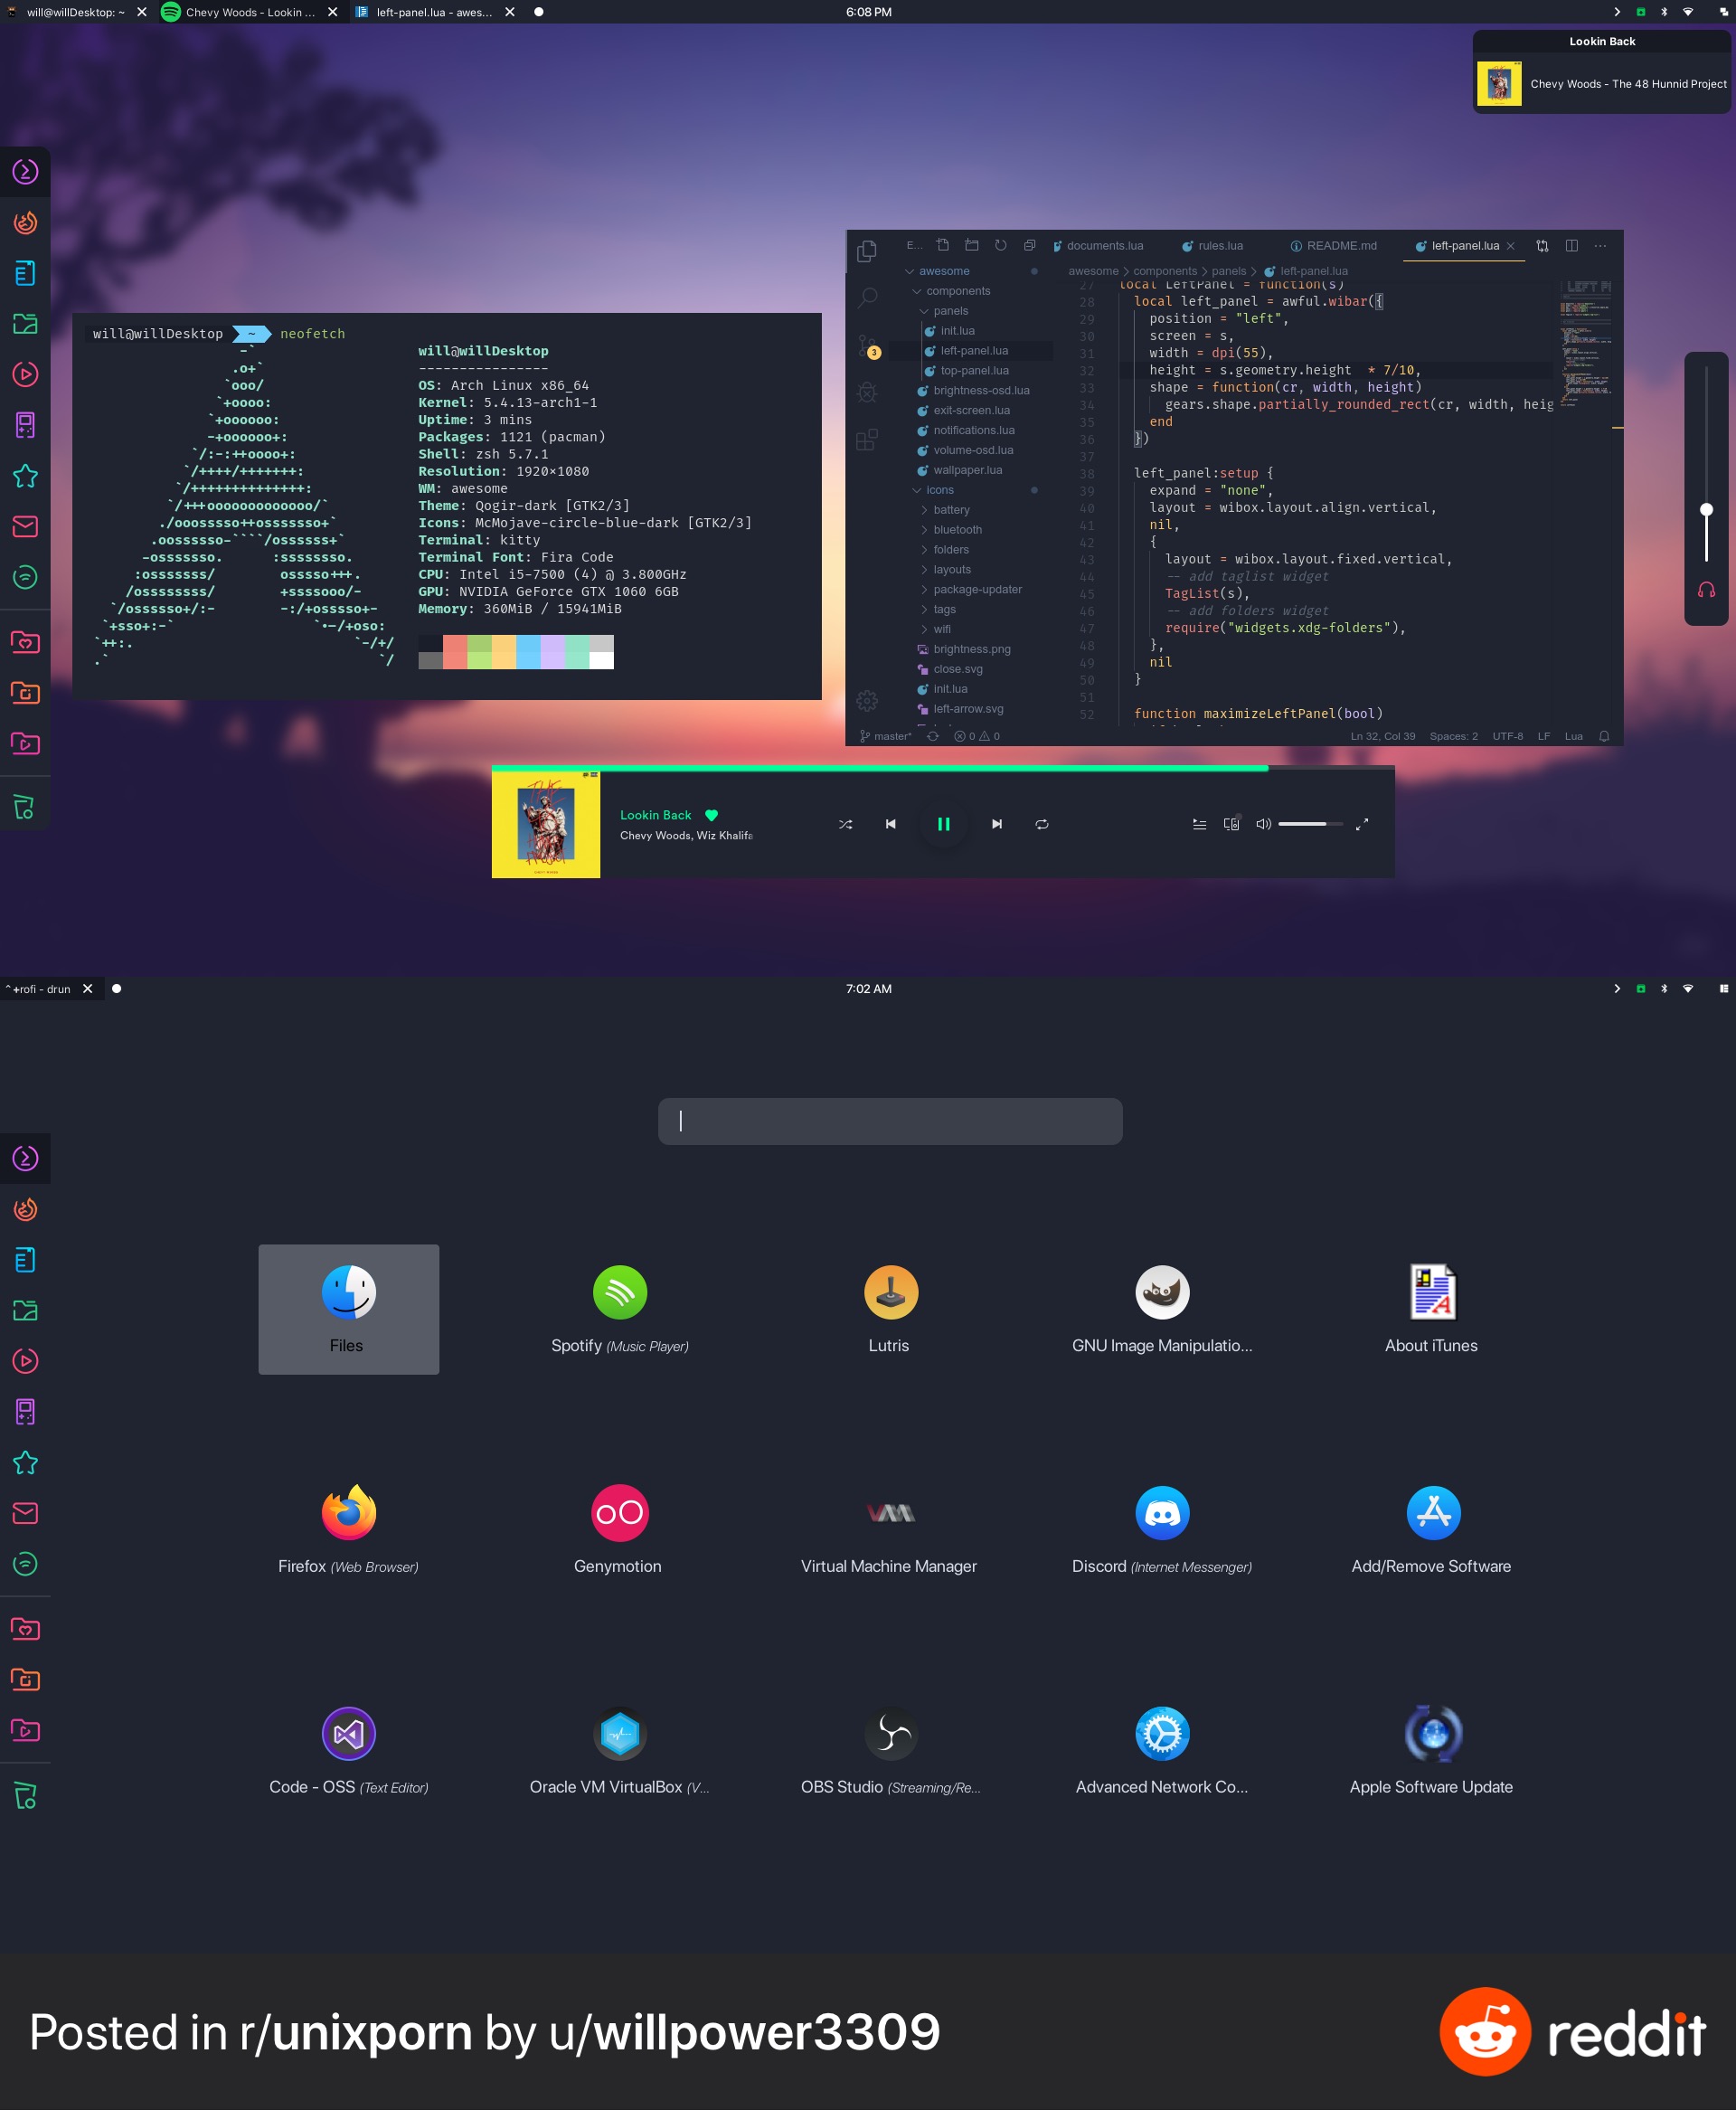Split the VS Code editor

(x=1571, y=246)
